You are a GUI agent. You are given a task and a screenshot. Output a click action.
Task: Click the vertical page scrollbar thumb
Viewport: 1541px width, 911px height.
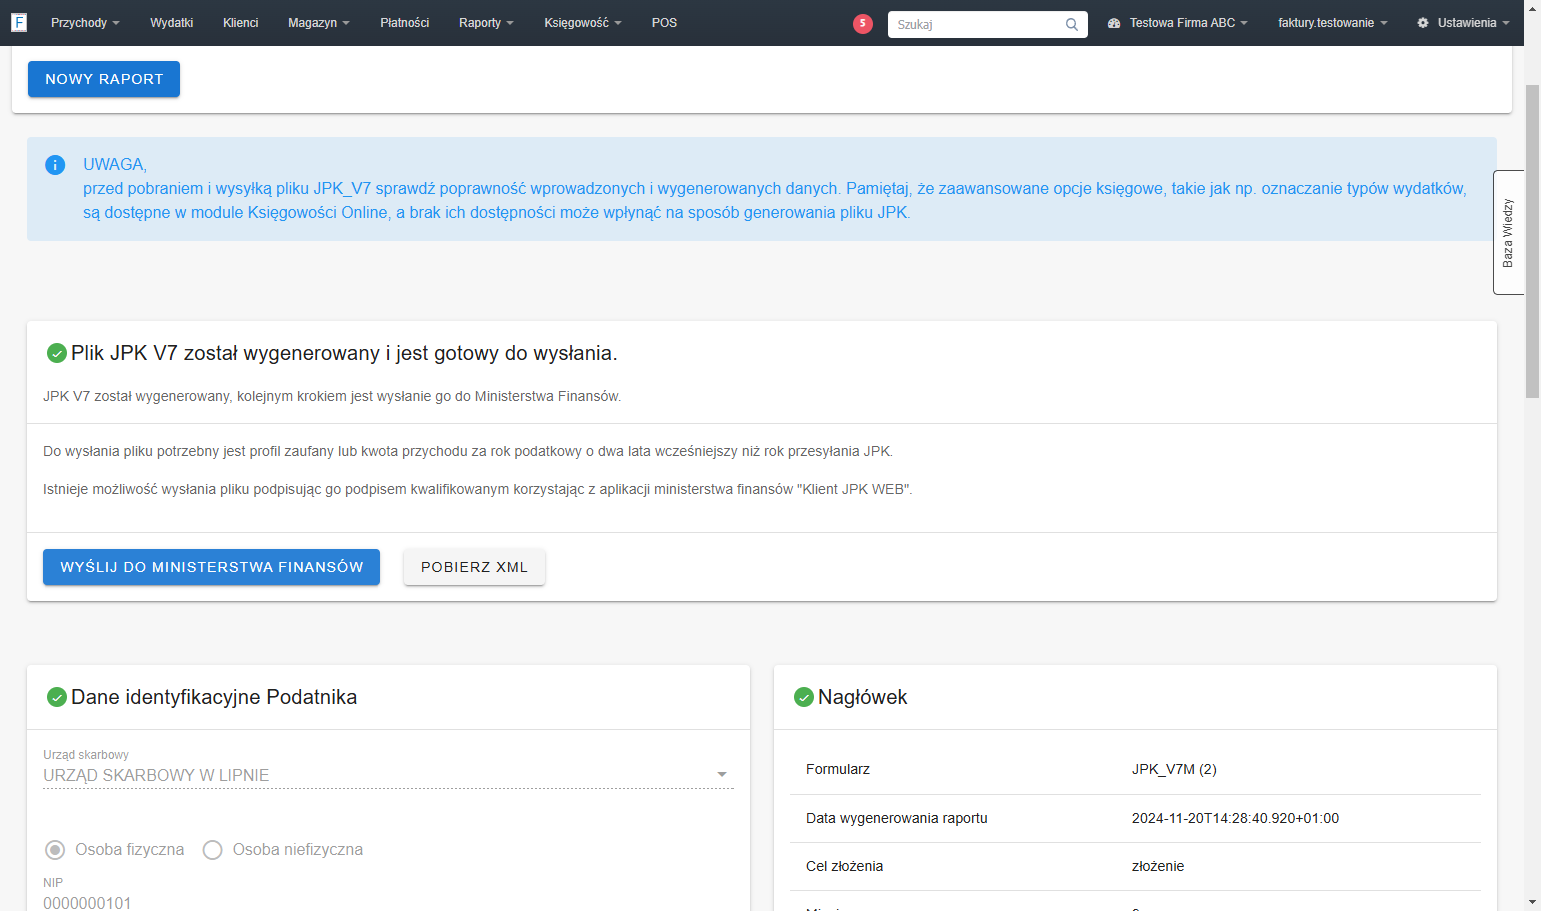(x=1532, y=242)
